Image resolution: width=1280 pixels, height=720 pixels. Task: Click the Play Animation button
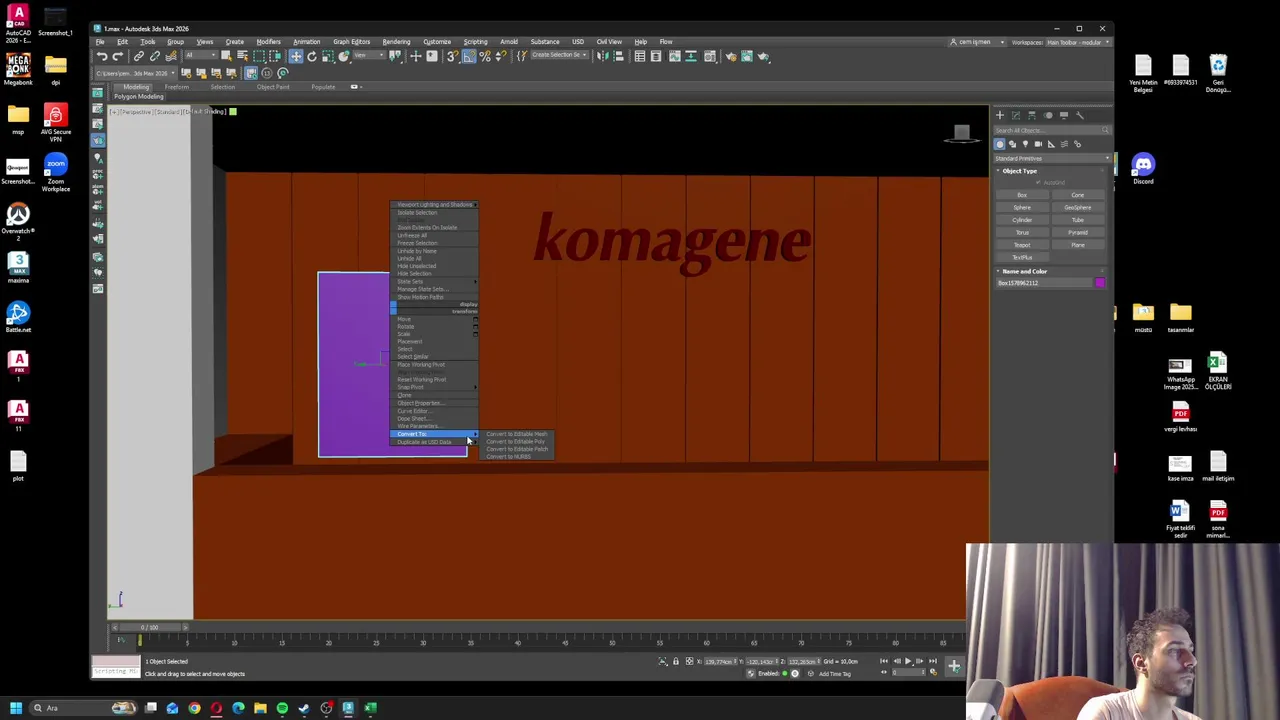[908, 661]
